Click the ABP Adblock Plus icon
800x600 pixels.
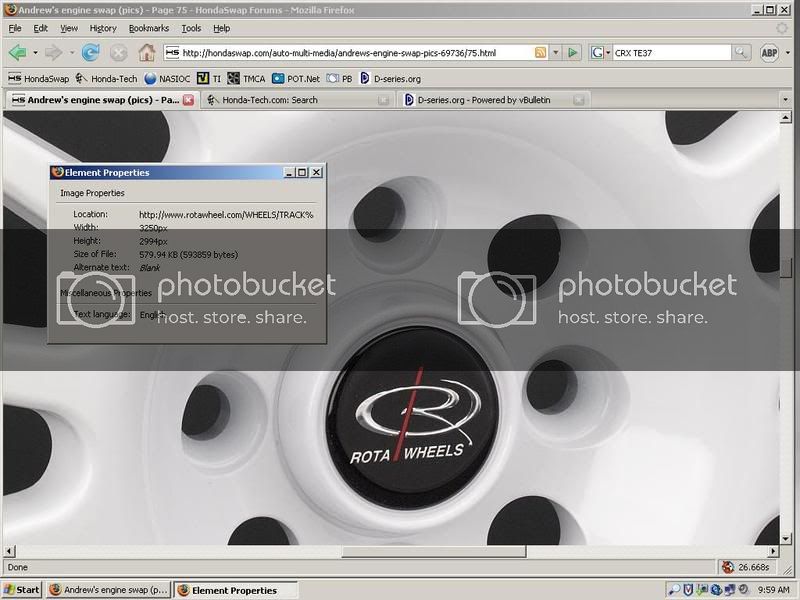(x=769, y=53)
